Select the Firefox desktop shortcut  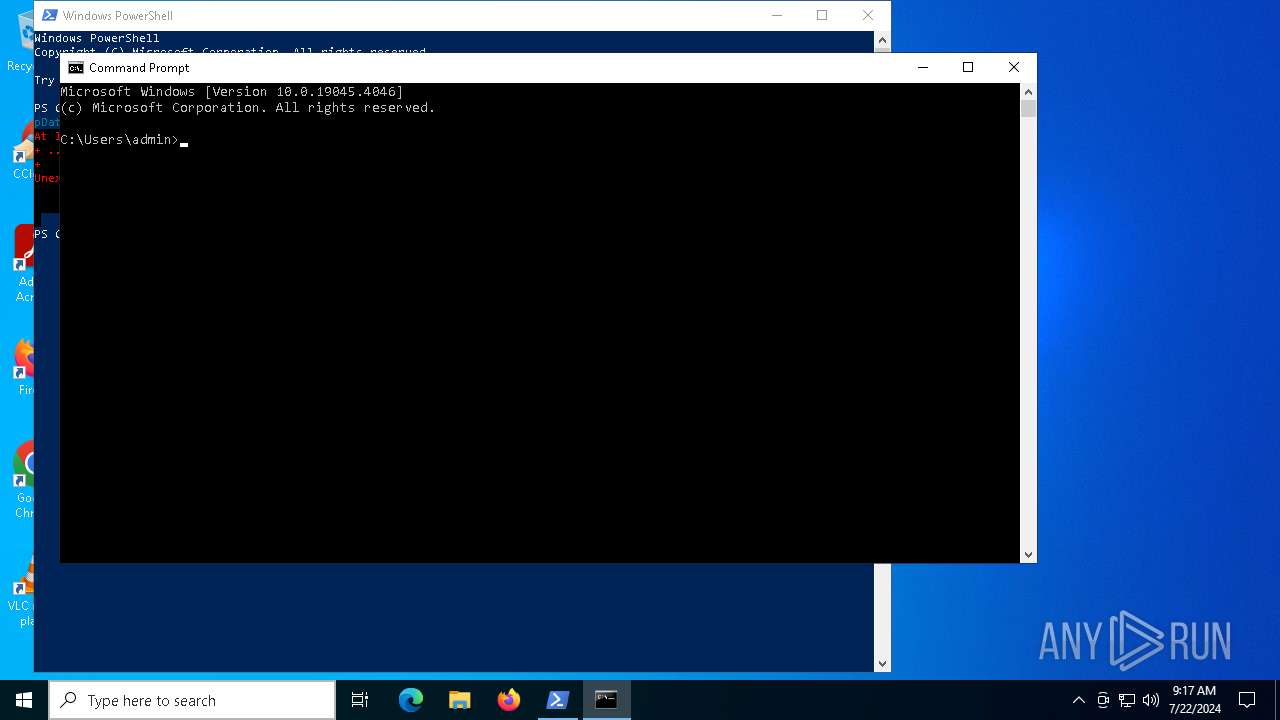point(24,368)
